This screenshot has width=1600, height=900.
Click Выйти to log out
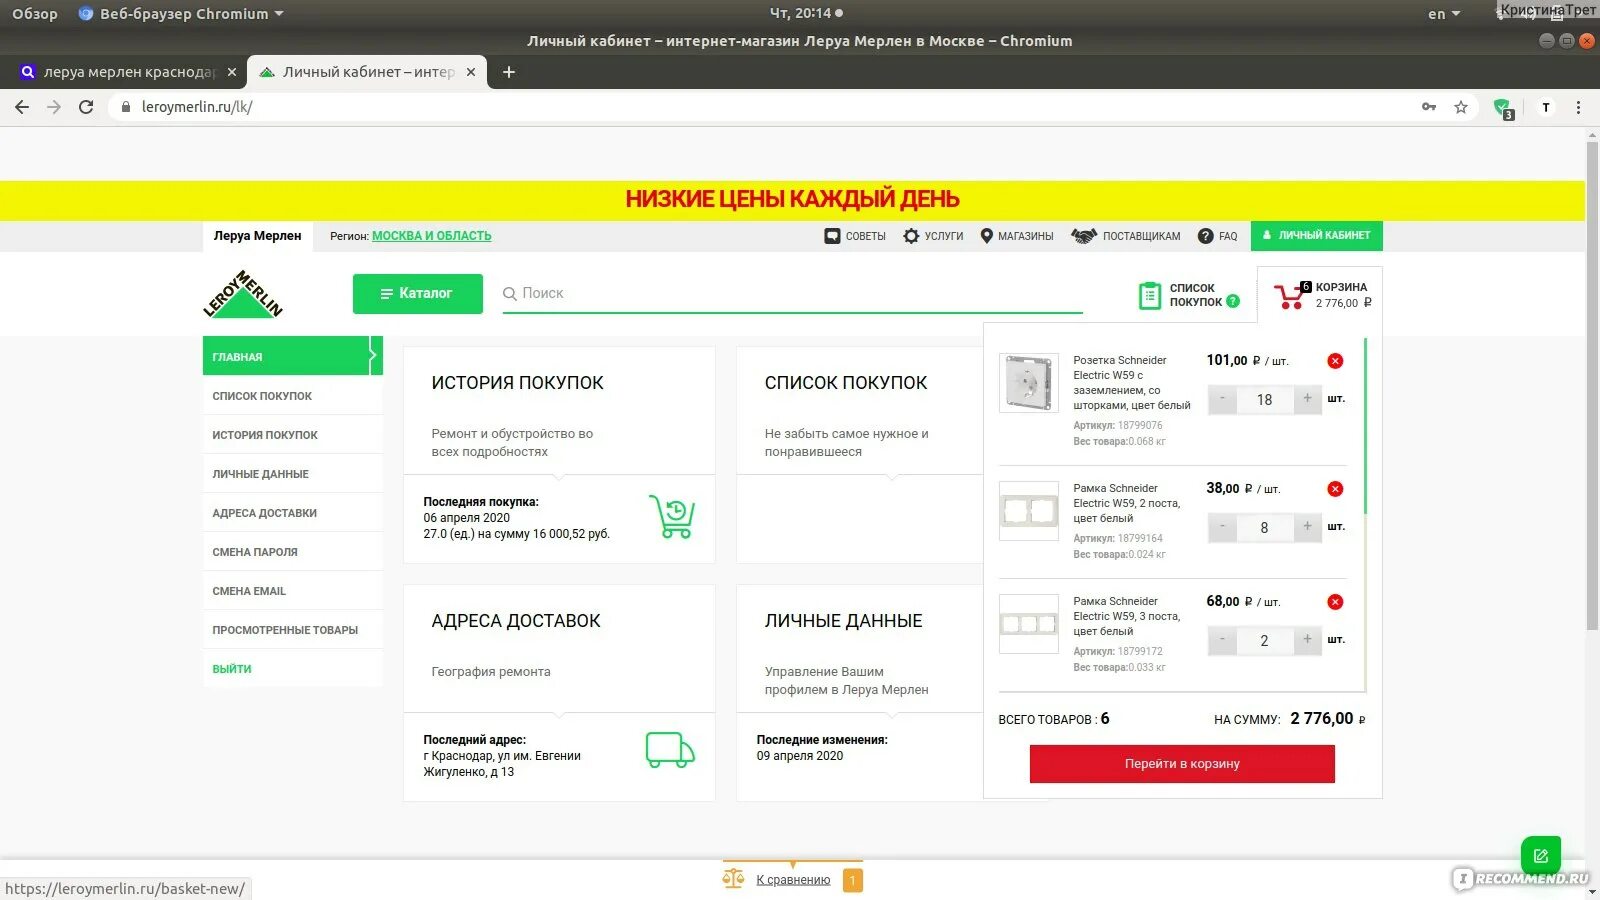pos(232,668)
